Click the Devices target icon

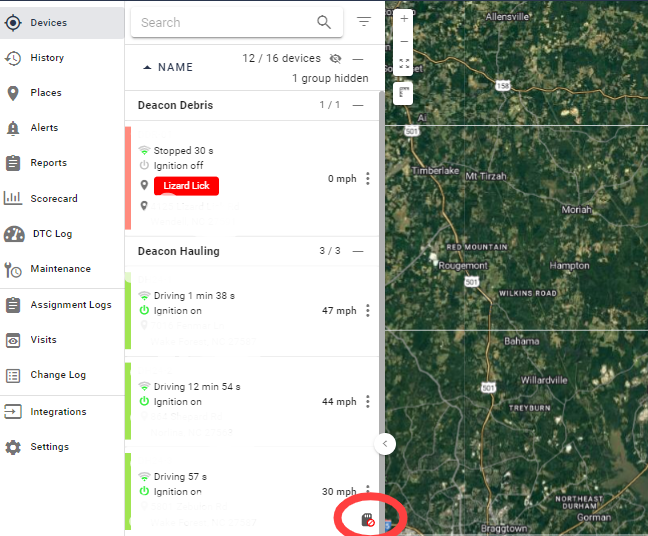click(13, 23)
